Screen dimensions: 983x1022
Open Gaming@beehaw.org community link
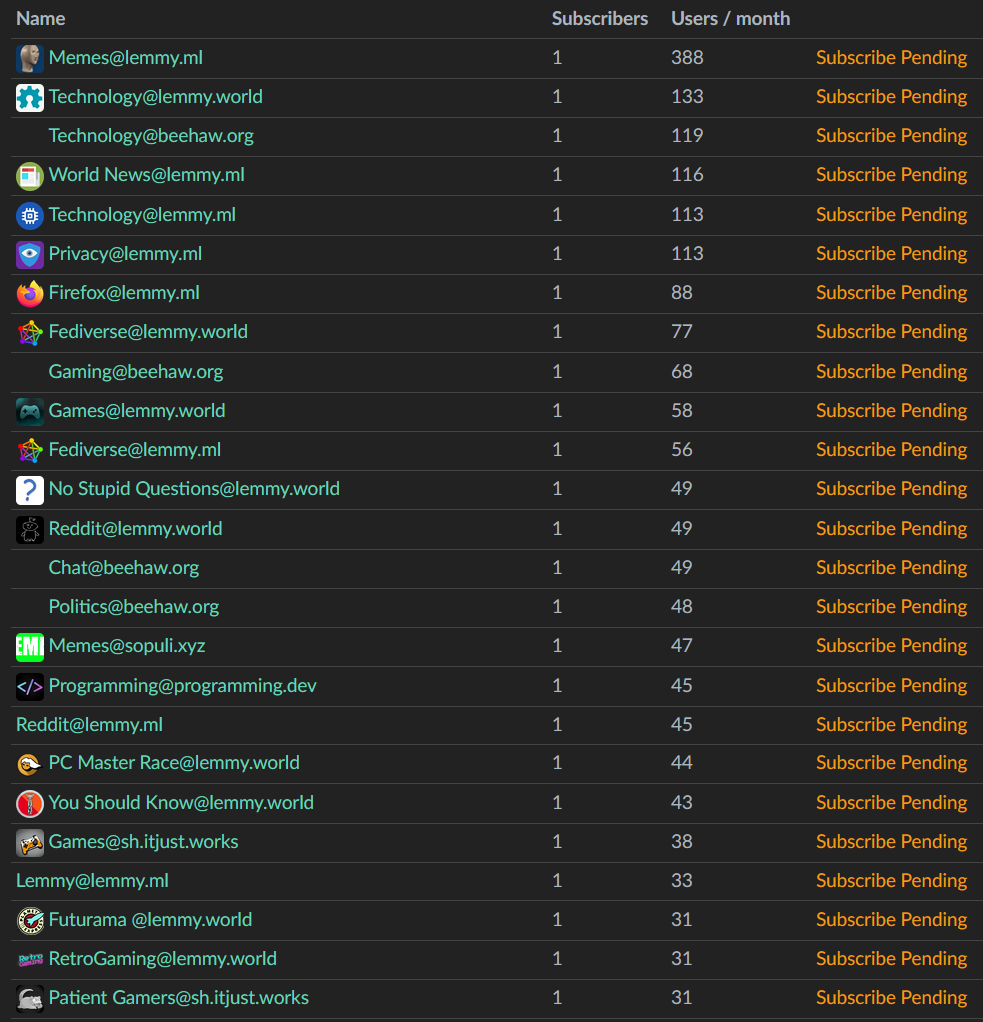point(136,372)
